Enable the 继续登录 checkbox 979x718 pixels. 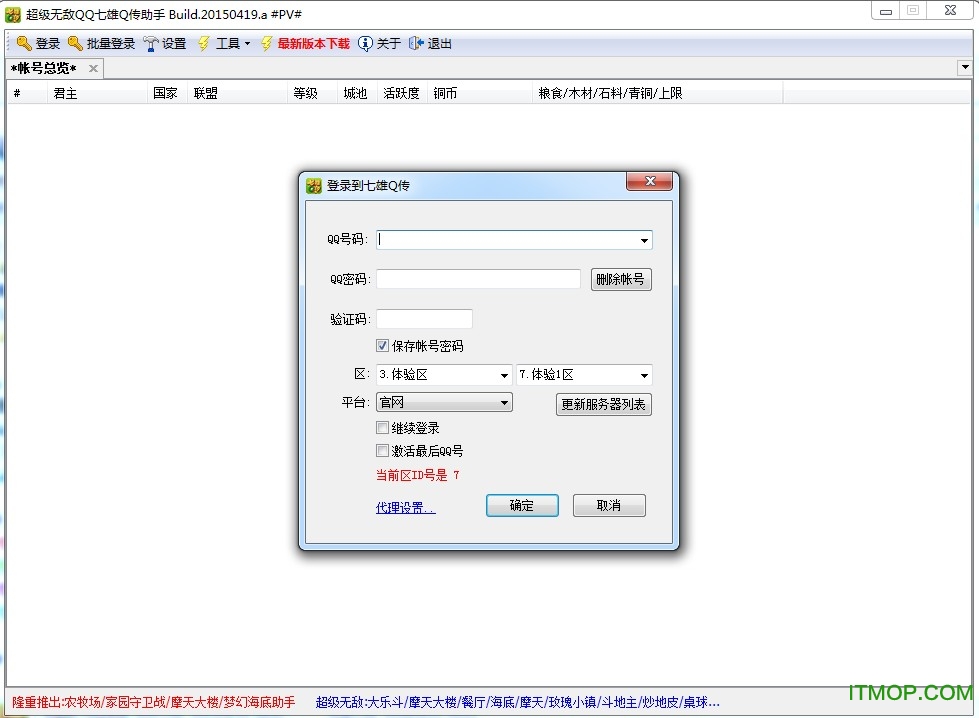pyautogui.click(x=383, y=428)
